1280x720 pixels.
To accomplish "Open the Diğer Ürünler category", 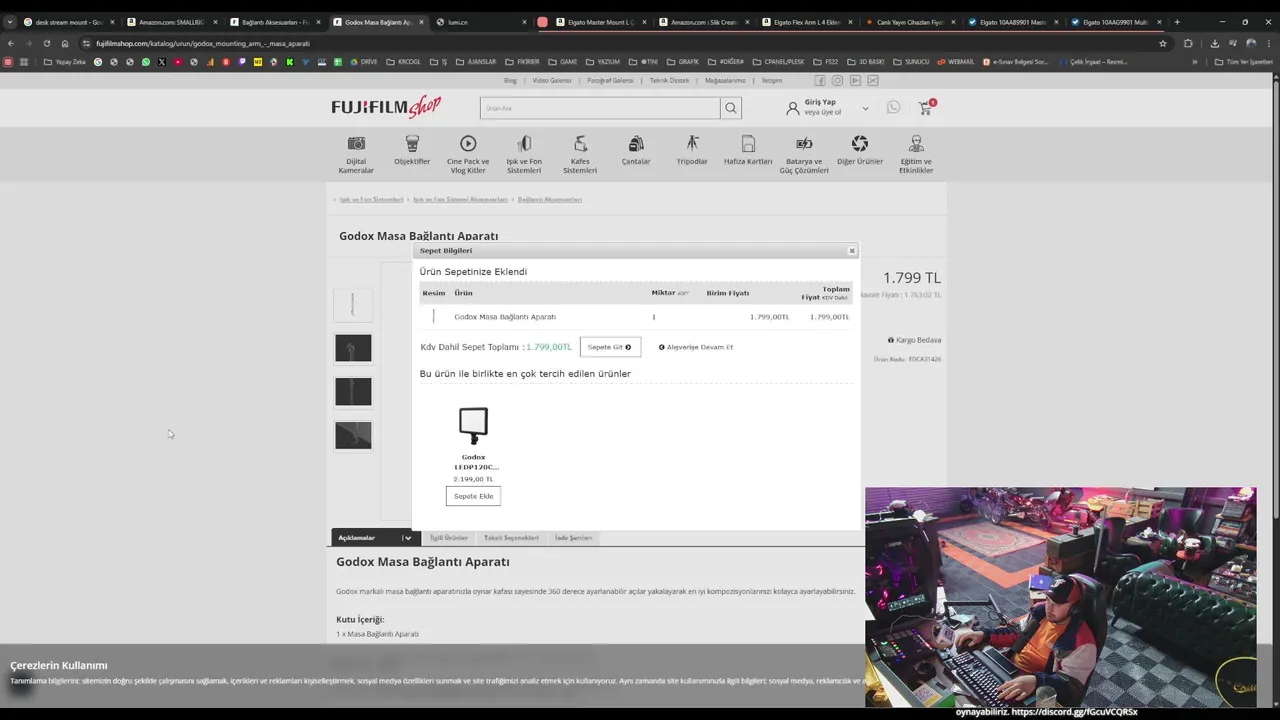I will [x=860, y=151].
